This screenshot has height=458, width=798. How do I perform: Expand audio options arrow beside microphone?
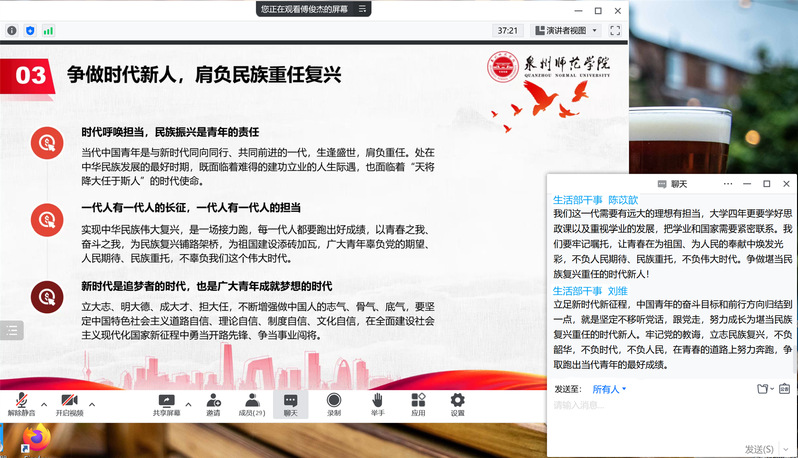(x=43, y=404)
